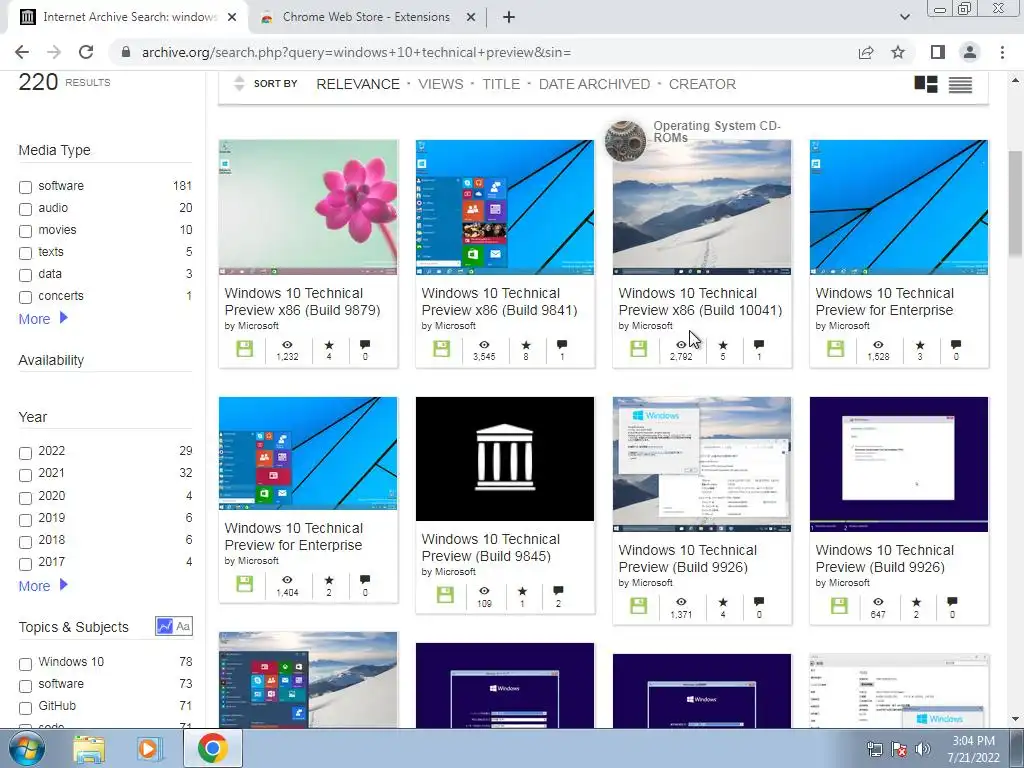Expand More under Year filters
This screenshot has width=1024, height=768.
[43, 586]
